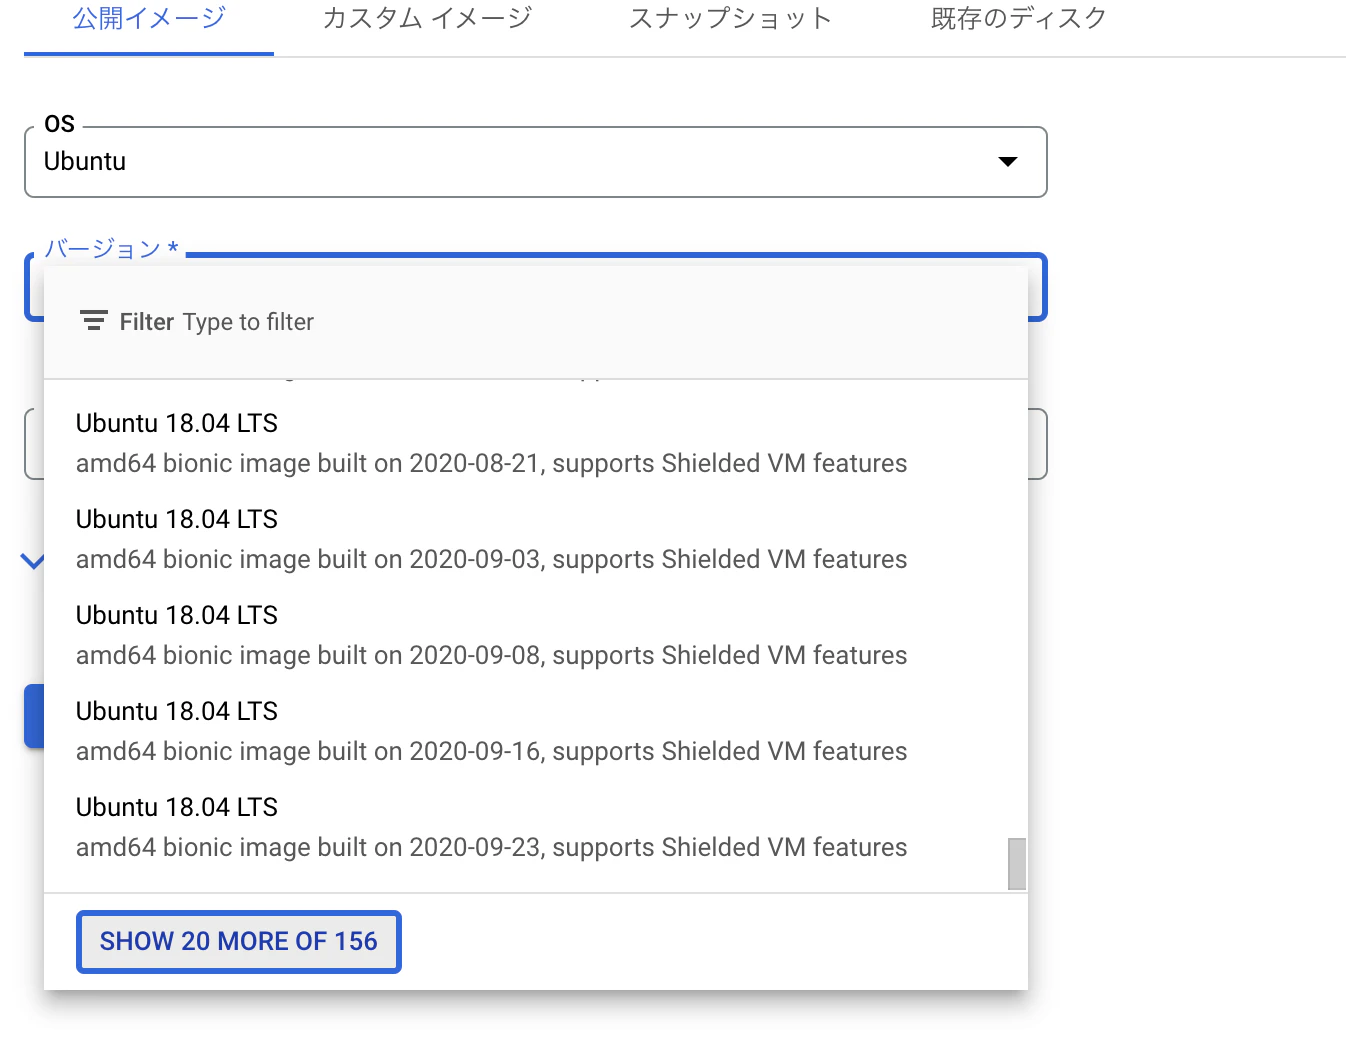Click the OS dropdown arrow
The width and height of the screenshot is (1346, 1054).
point(1008,162)
